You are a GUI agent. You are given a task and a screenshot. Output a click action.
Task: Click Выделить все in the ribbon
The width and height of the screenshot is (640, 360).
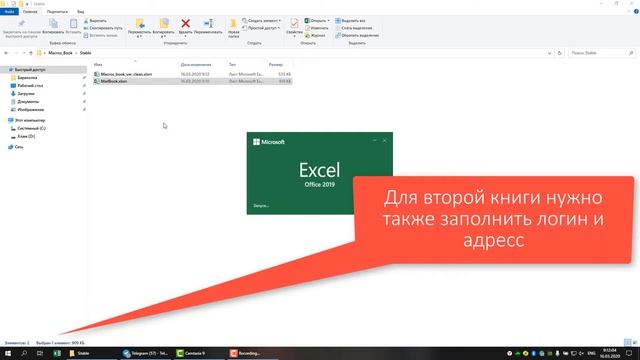350,20
